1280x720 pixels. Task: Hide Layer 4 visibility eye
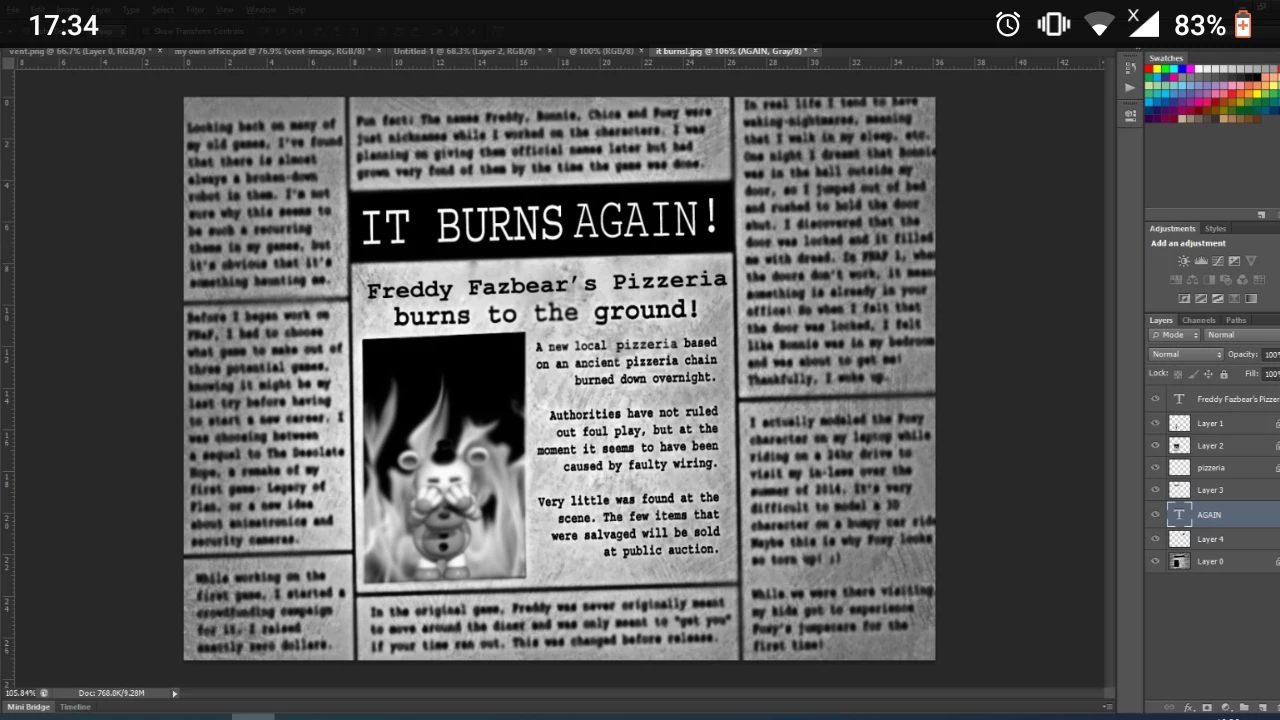tap(1155, 539)
